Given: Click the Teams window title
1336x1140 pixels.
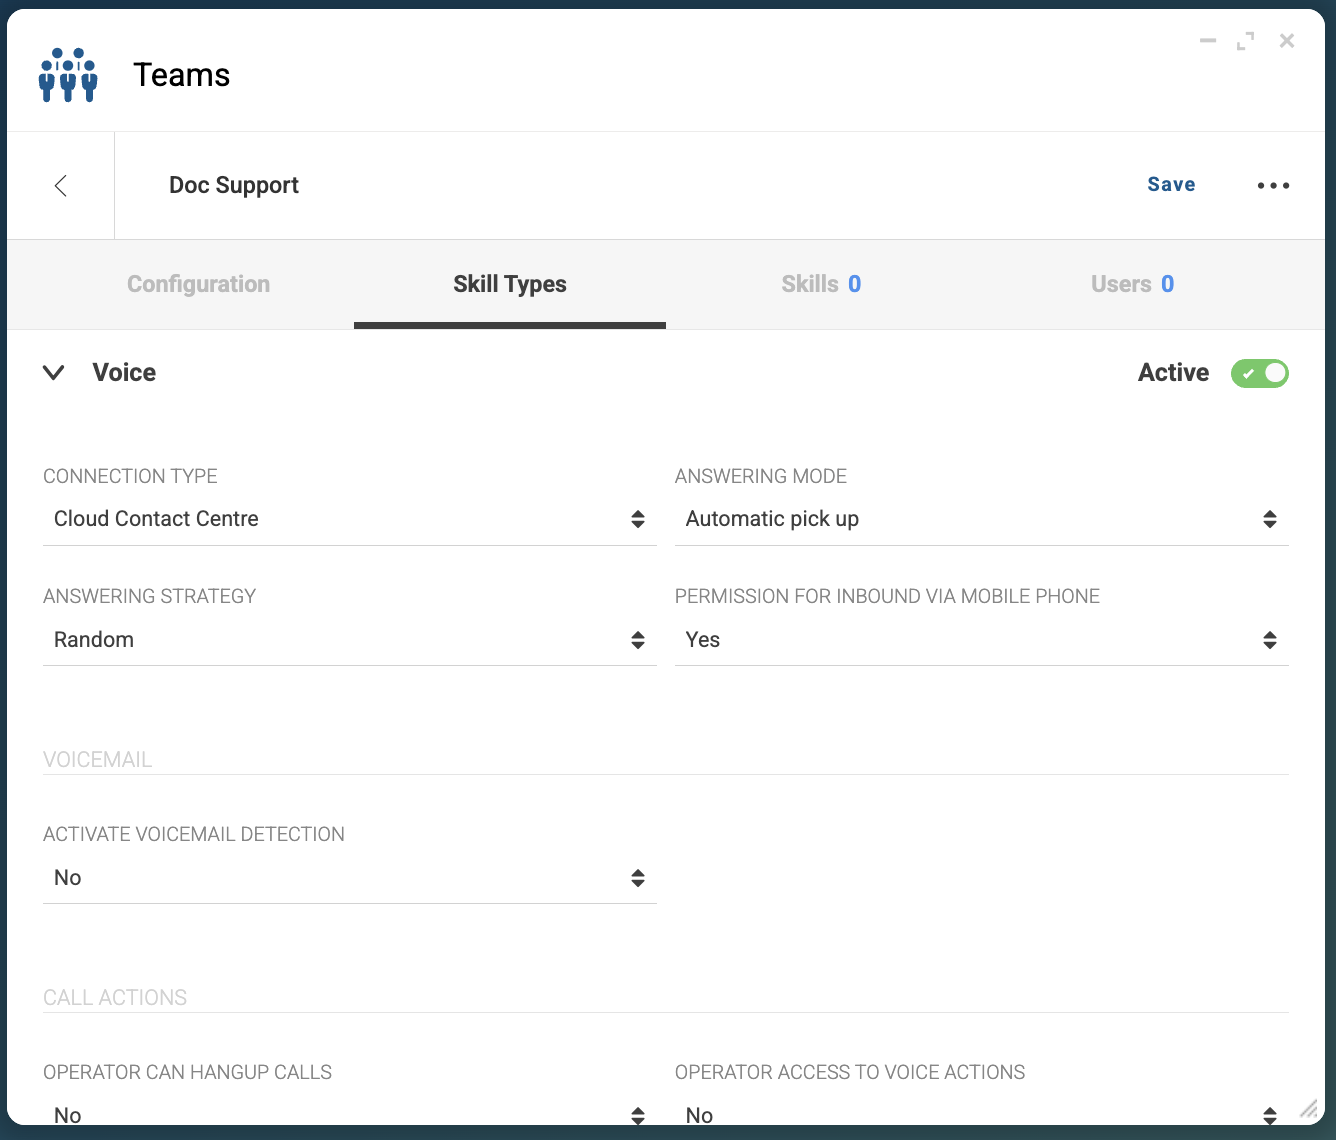Looking at the screenshot, I should tap(182, 75).
